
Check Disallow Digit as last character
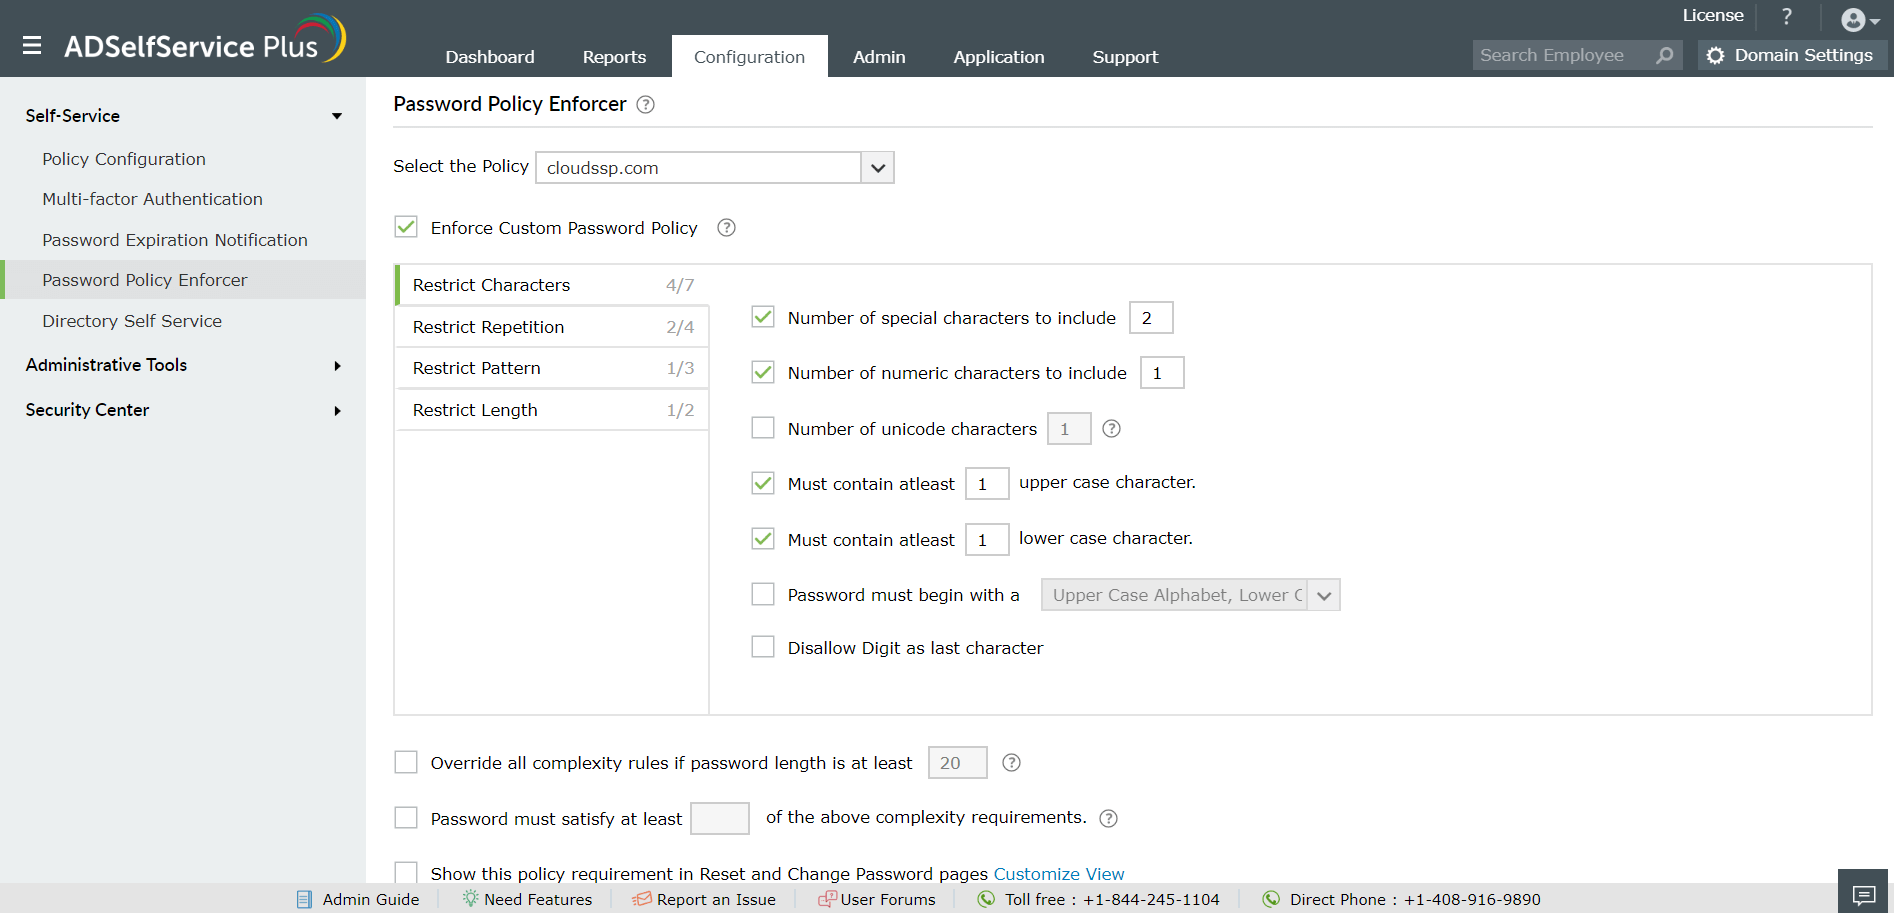tap(763, 647)
